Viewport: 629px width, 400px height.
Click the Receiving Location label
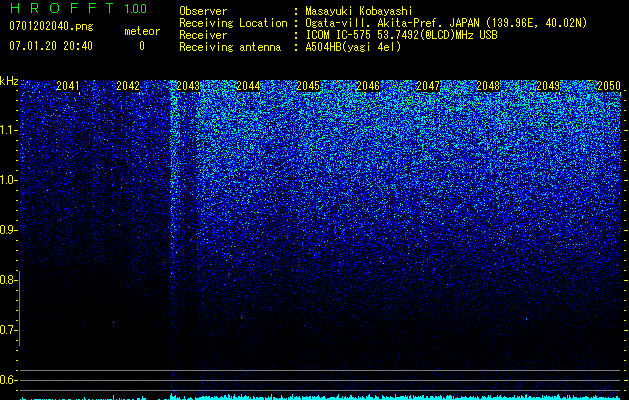(233, 24)
